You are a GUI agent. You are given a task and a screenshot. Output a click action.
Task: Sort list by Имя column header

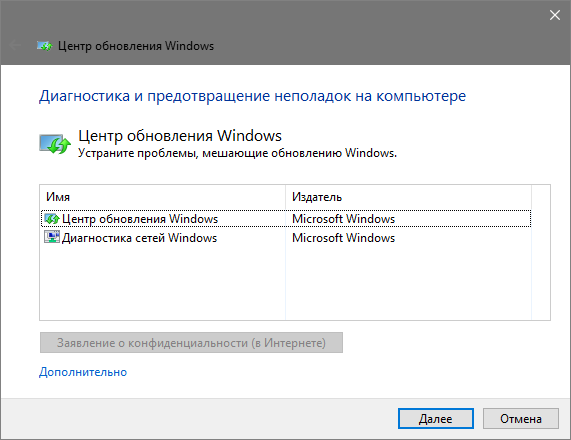click(163, 197)
